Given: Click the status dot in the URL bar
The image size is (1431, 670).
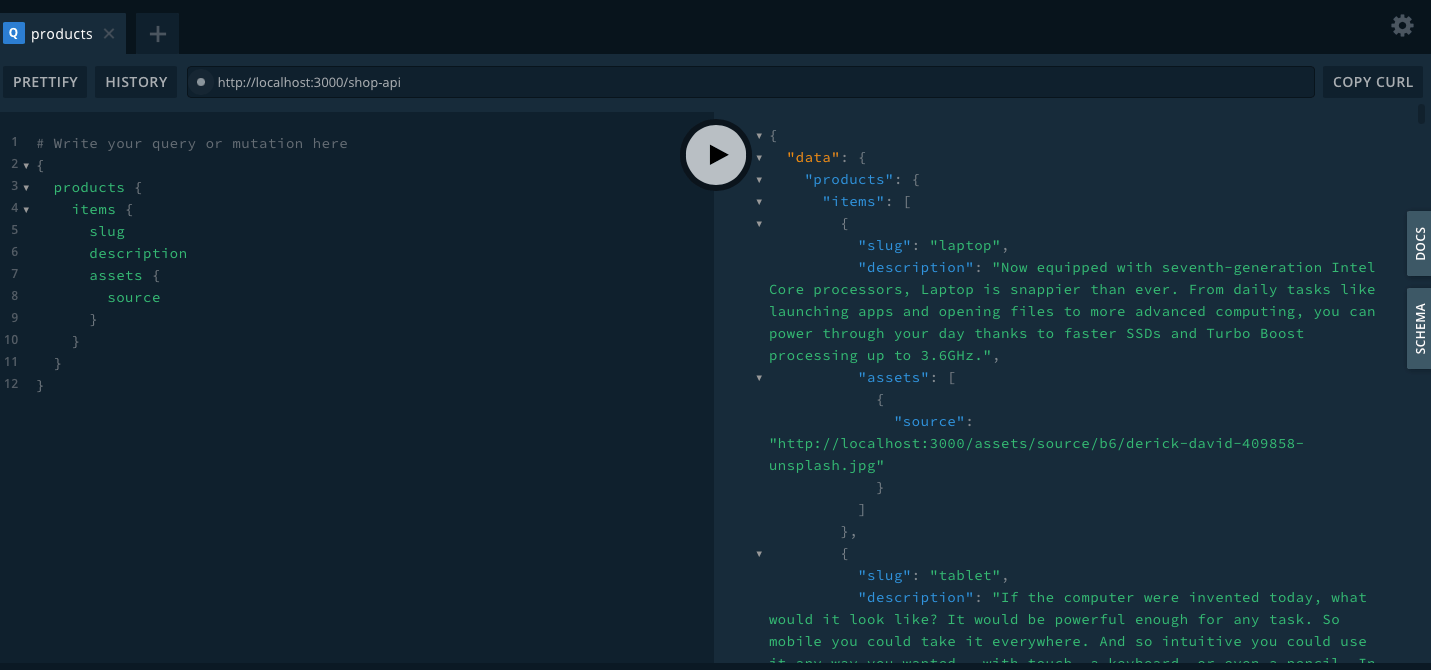Looking at the screenshot, I should pyautogui.click(x=201, y=82).
